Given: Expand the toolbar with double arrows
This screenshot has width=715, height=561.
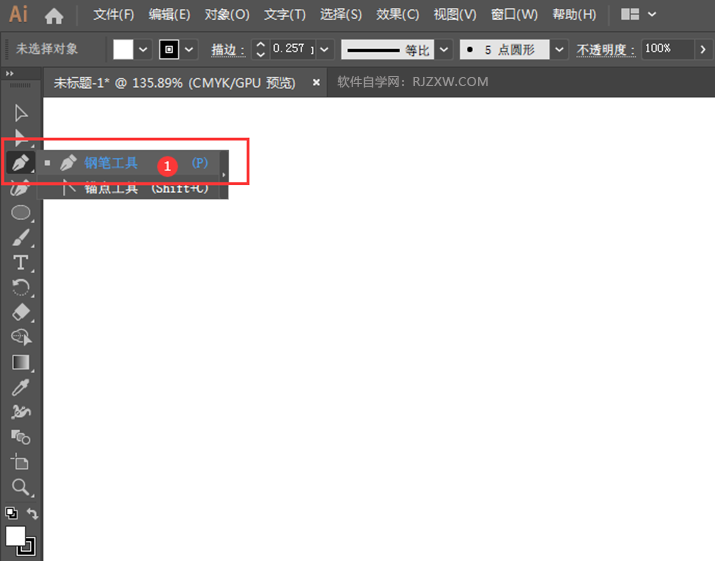Looking at the screenshot, I should point(10,73).
